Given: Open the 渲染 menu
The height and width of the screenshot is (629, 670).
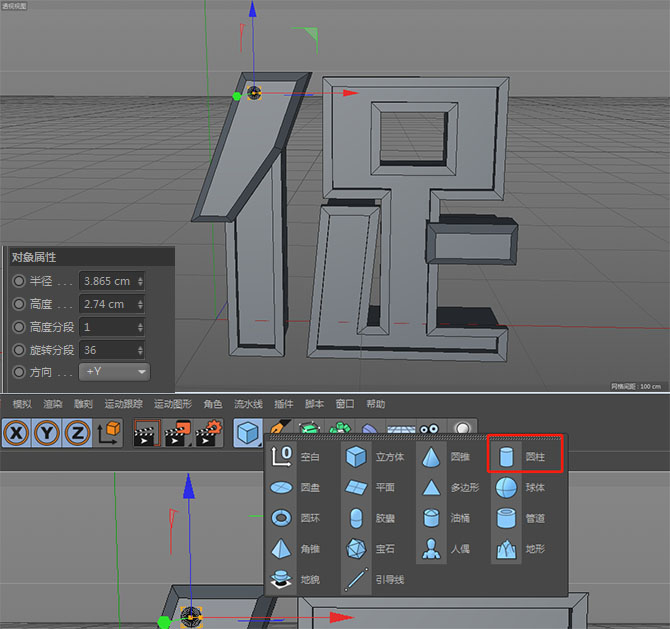Looking at the screenshot, I should 53,404.
